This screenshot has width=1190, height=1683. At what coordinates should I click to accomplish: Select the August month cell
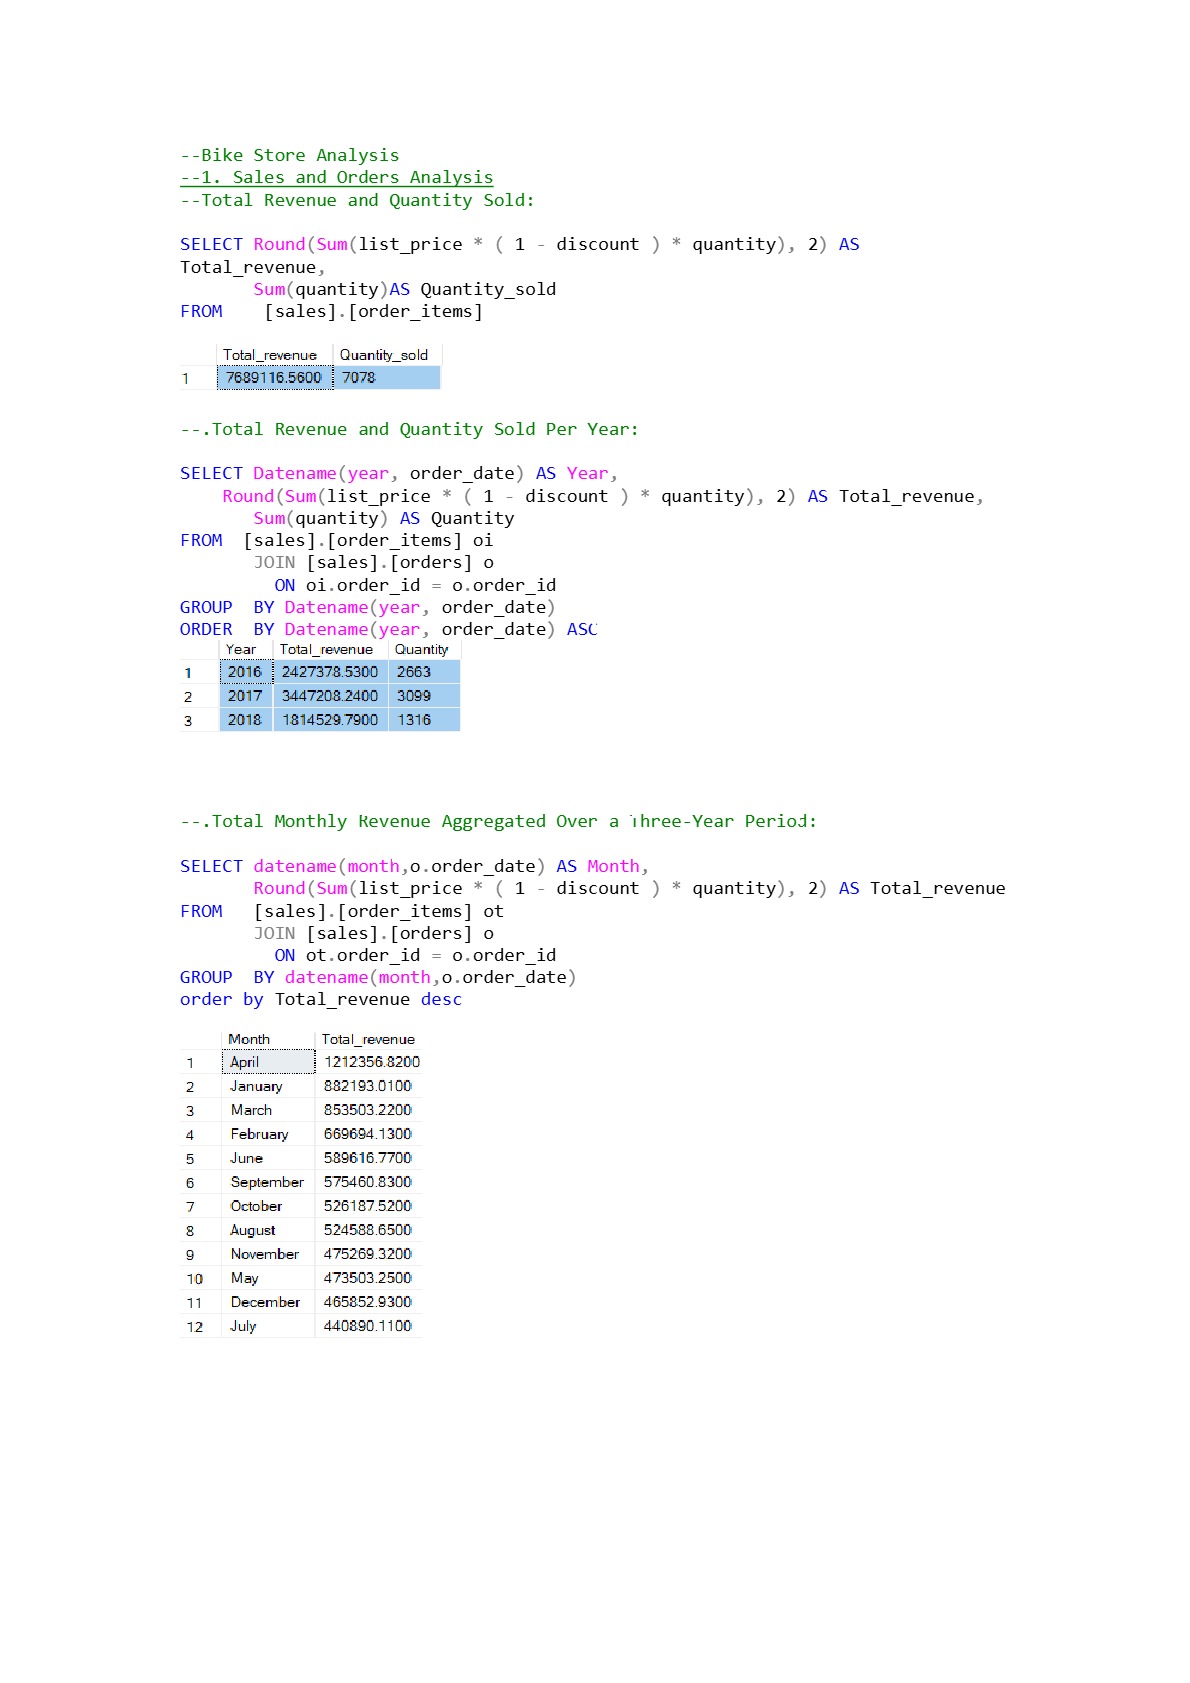(268, 1230)
